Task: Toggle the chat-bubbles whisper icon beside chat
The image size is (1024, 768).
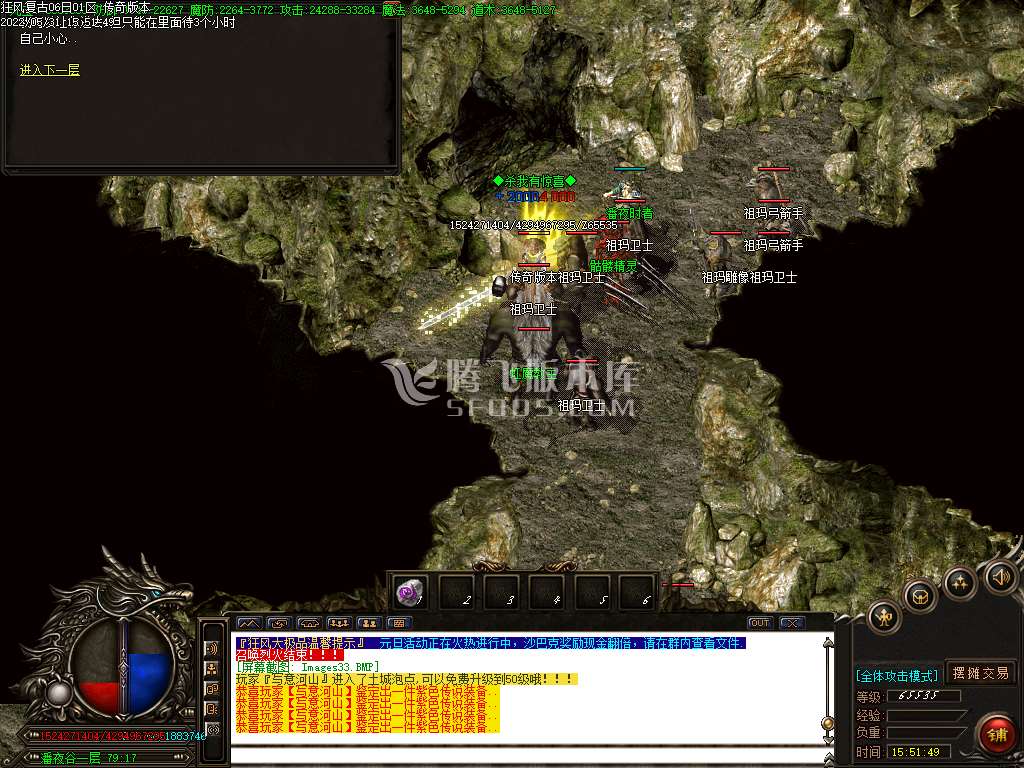Action: (212, 689)
